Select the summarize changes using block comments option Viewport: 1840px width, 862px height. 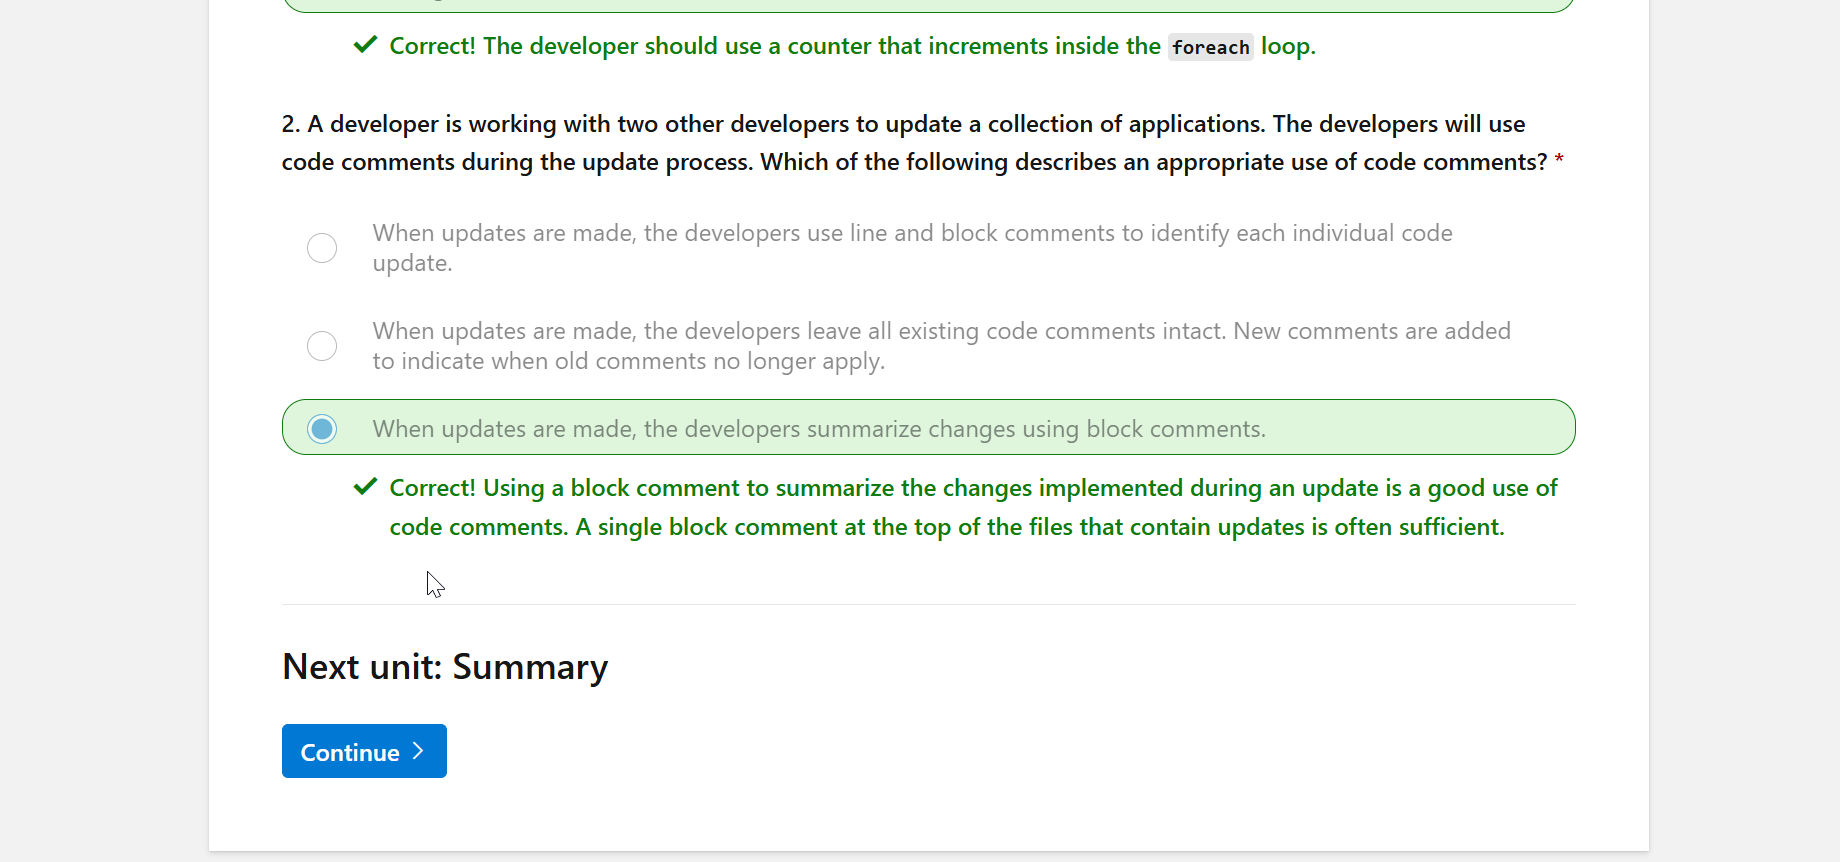coord(321,428)
